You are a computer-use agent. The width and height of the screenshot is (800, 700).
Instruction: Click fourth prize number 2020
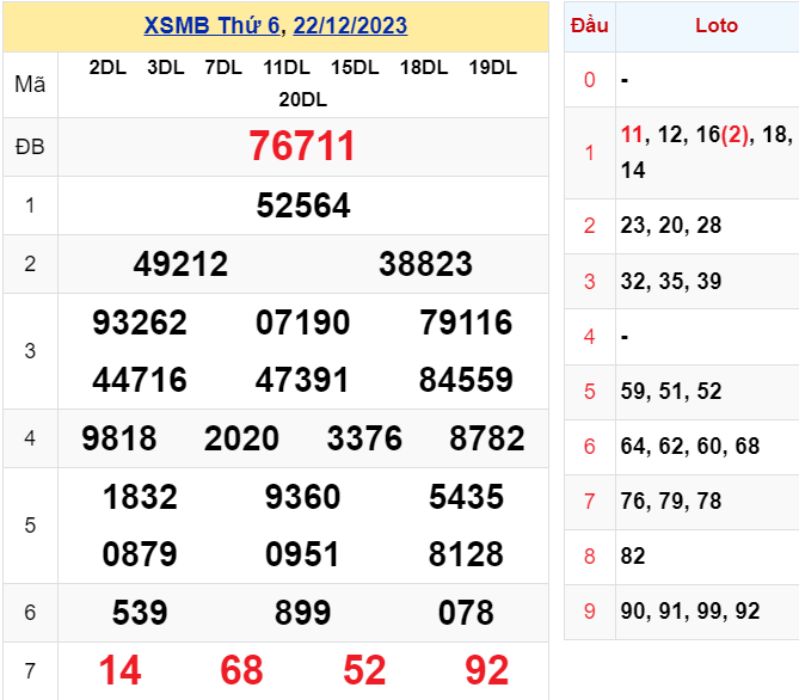[241, 438]
